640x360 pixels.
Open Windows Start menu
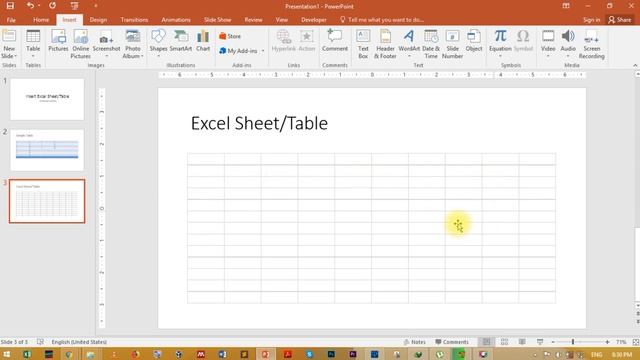pyautogui.click(x=6, y=354)
